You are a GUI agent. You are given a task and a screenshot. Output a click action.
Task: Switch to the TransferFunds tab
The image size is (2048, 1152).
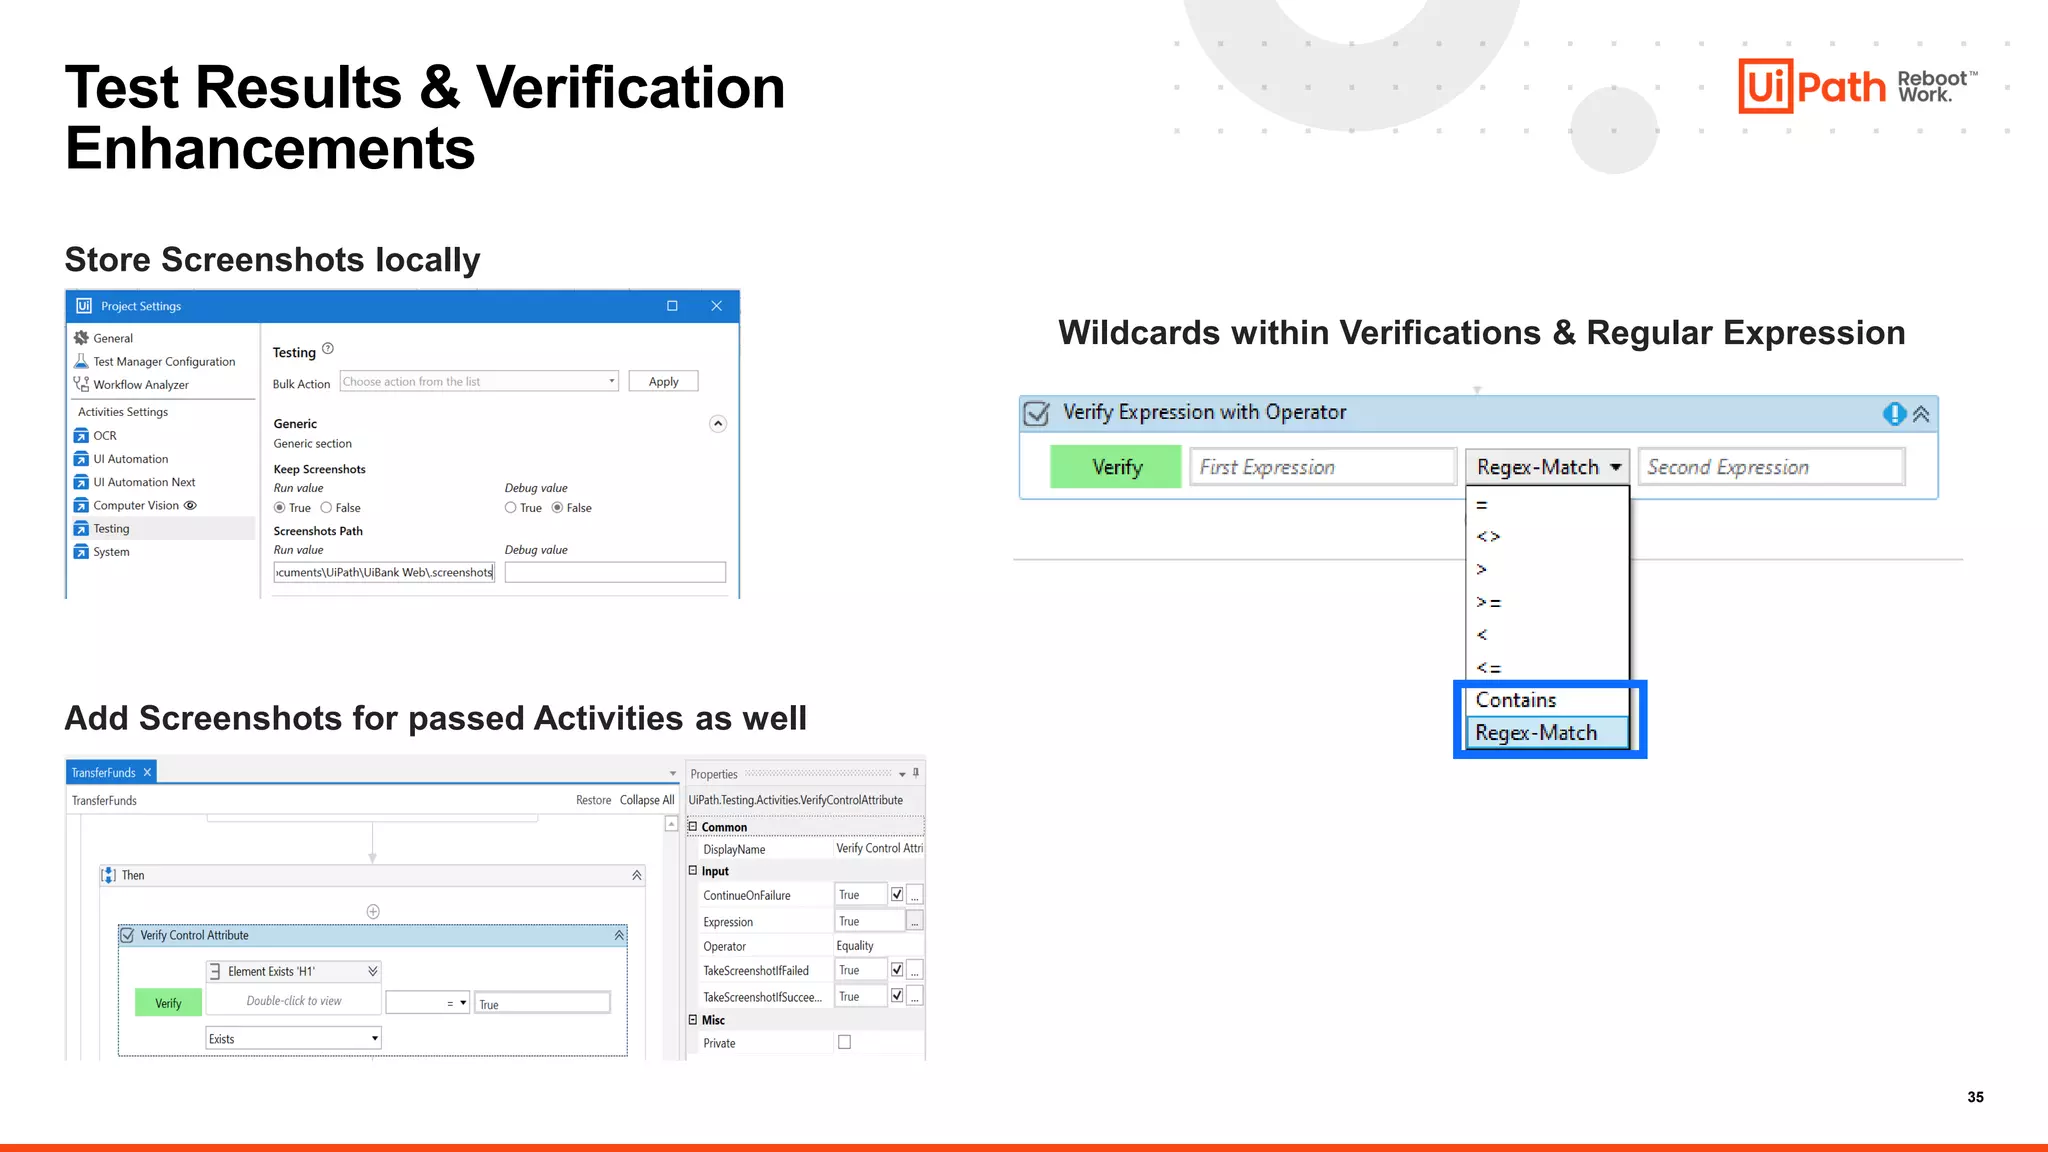tap(103, 773)
